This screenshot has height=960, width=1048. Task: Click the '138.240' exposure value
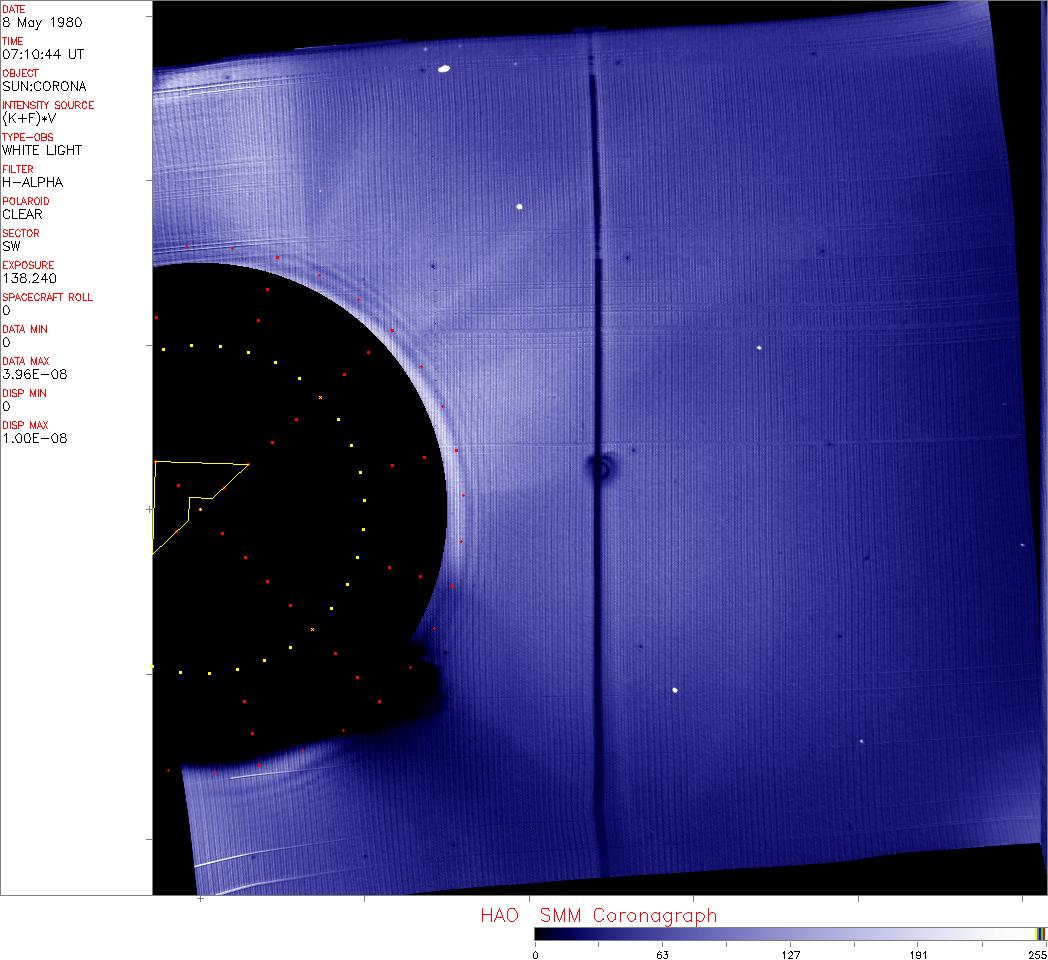coord(28,278)
